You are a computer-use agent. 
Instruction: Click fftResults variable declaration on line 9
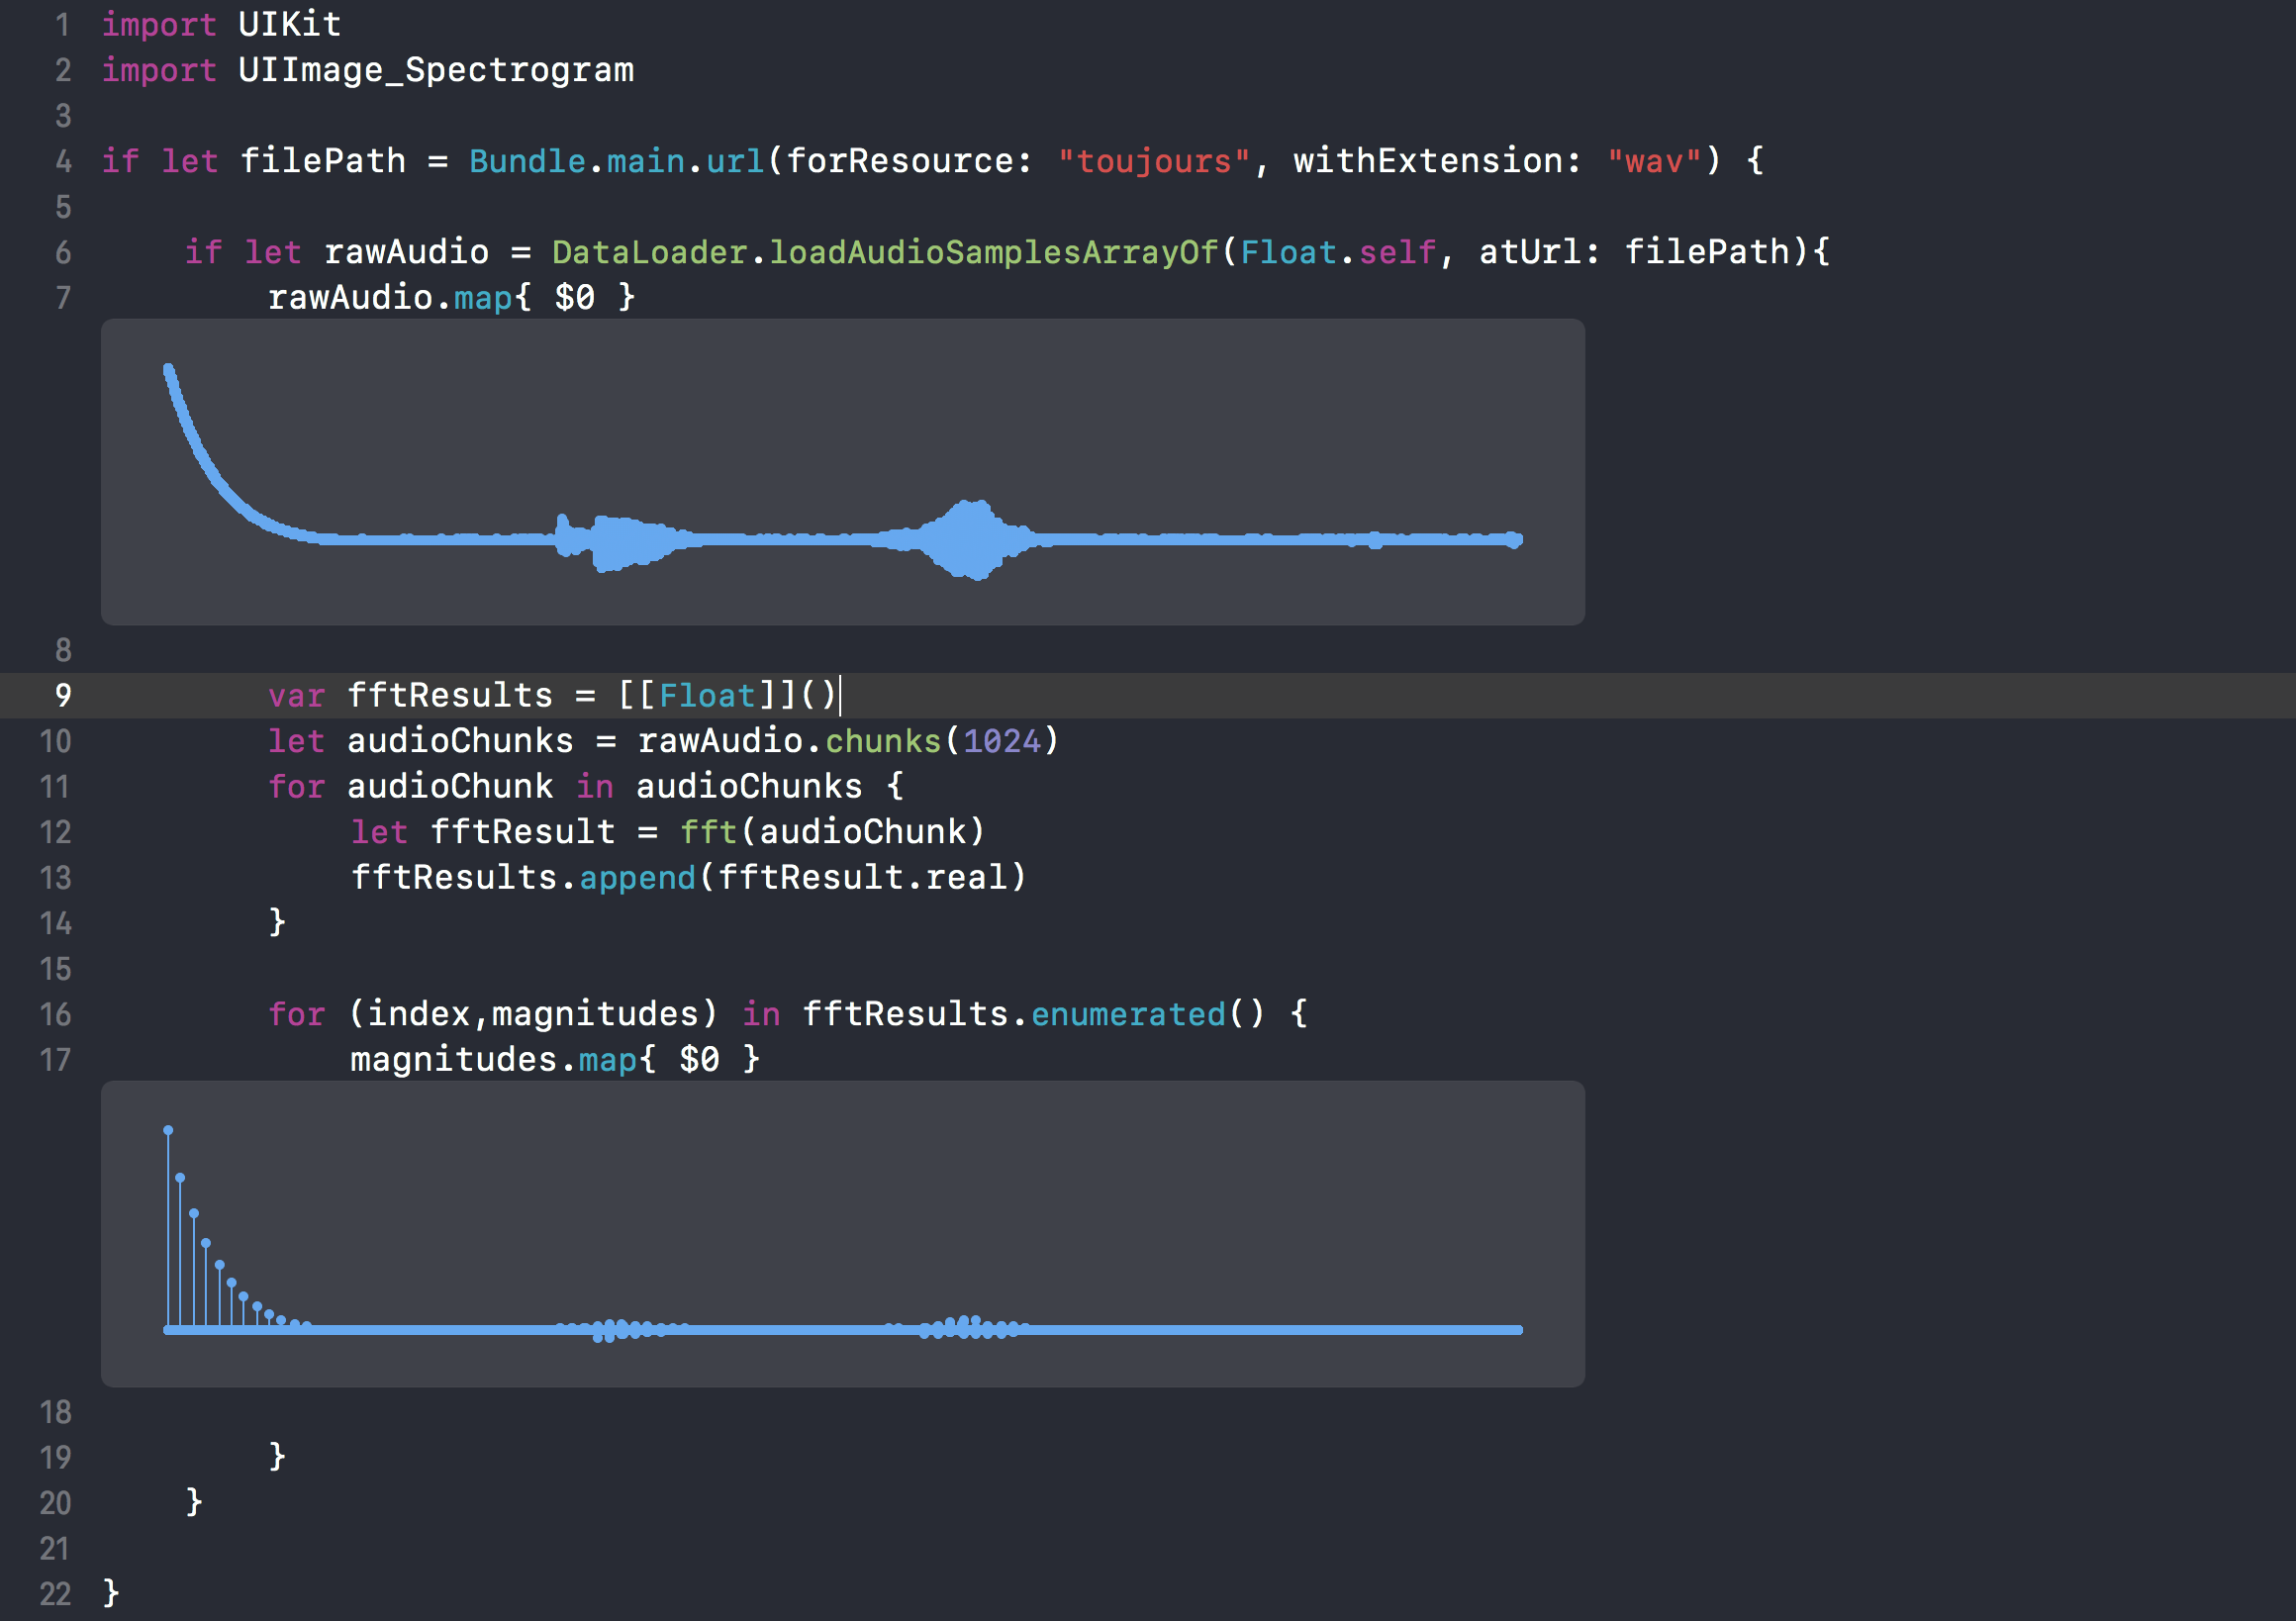pyautogui.click(x=450, y=695)
